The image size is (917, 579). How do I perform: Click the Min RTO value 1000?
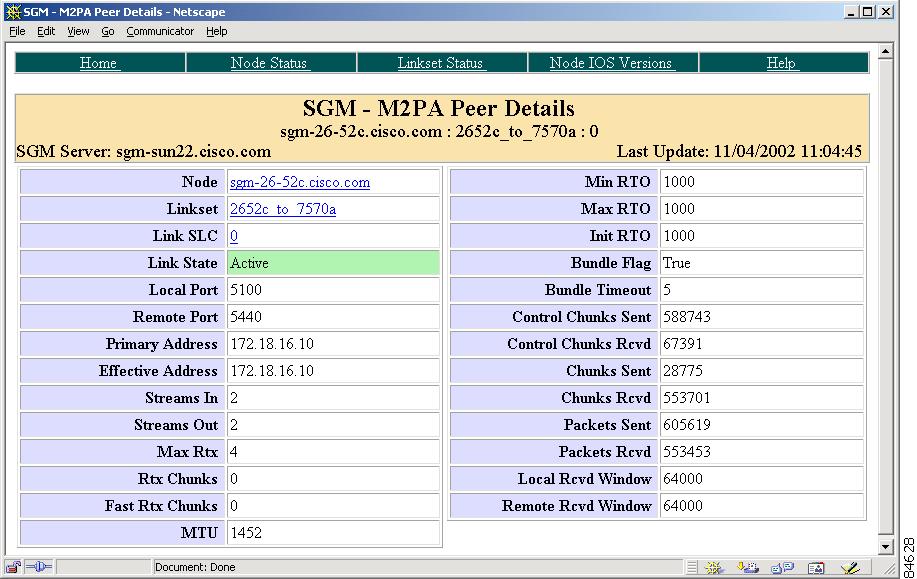pyautogui.click(x=679, y=182)
